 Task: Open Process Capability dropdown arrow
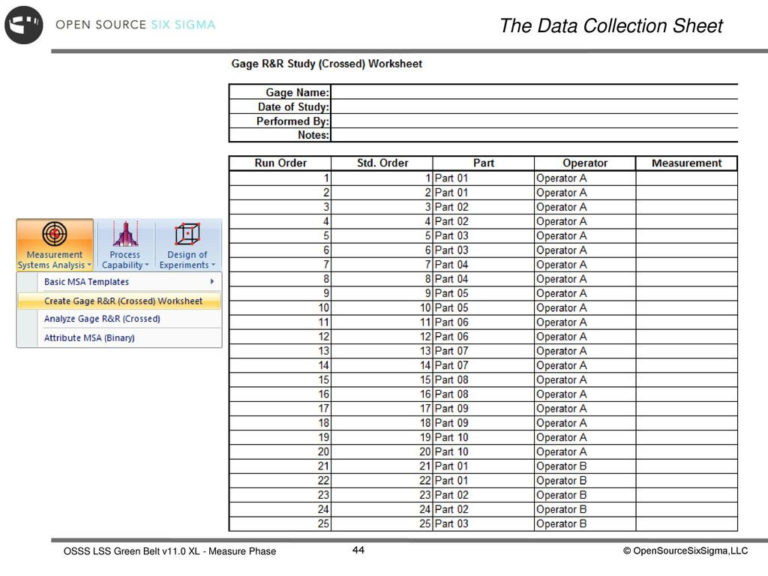point(146,265)
